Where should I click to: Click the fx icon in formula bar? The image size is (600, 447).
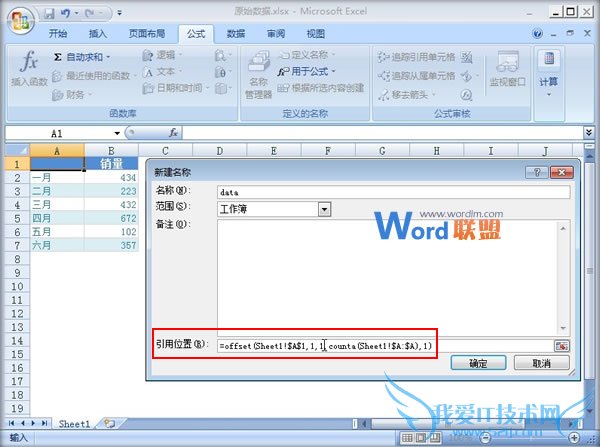(x=173, y=132)
